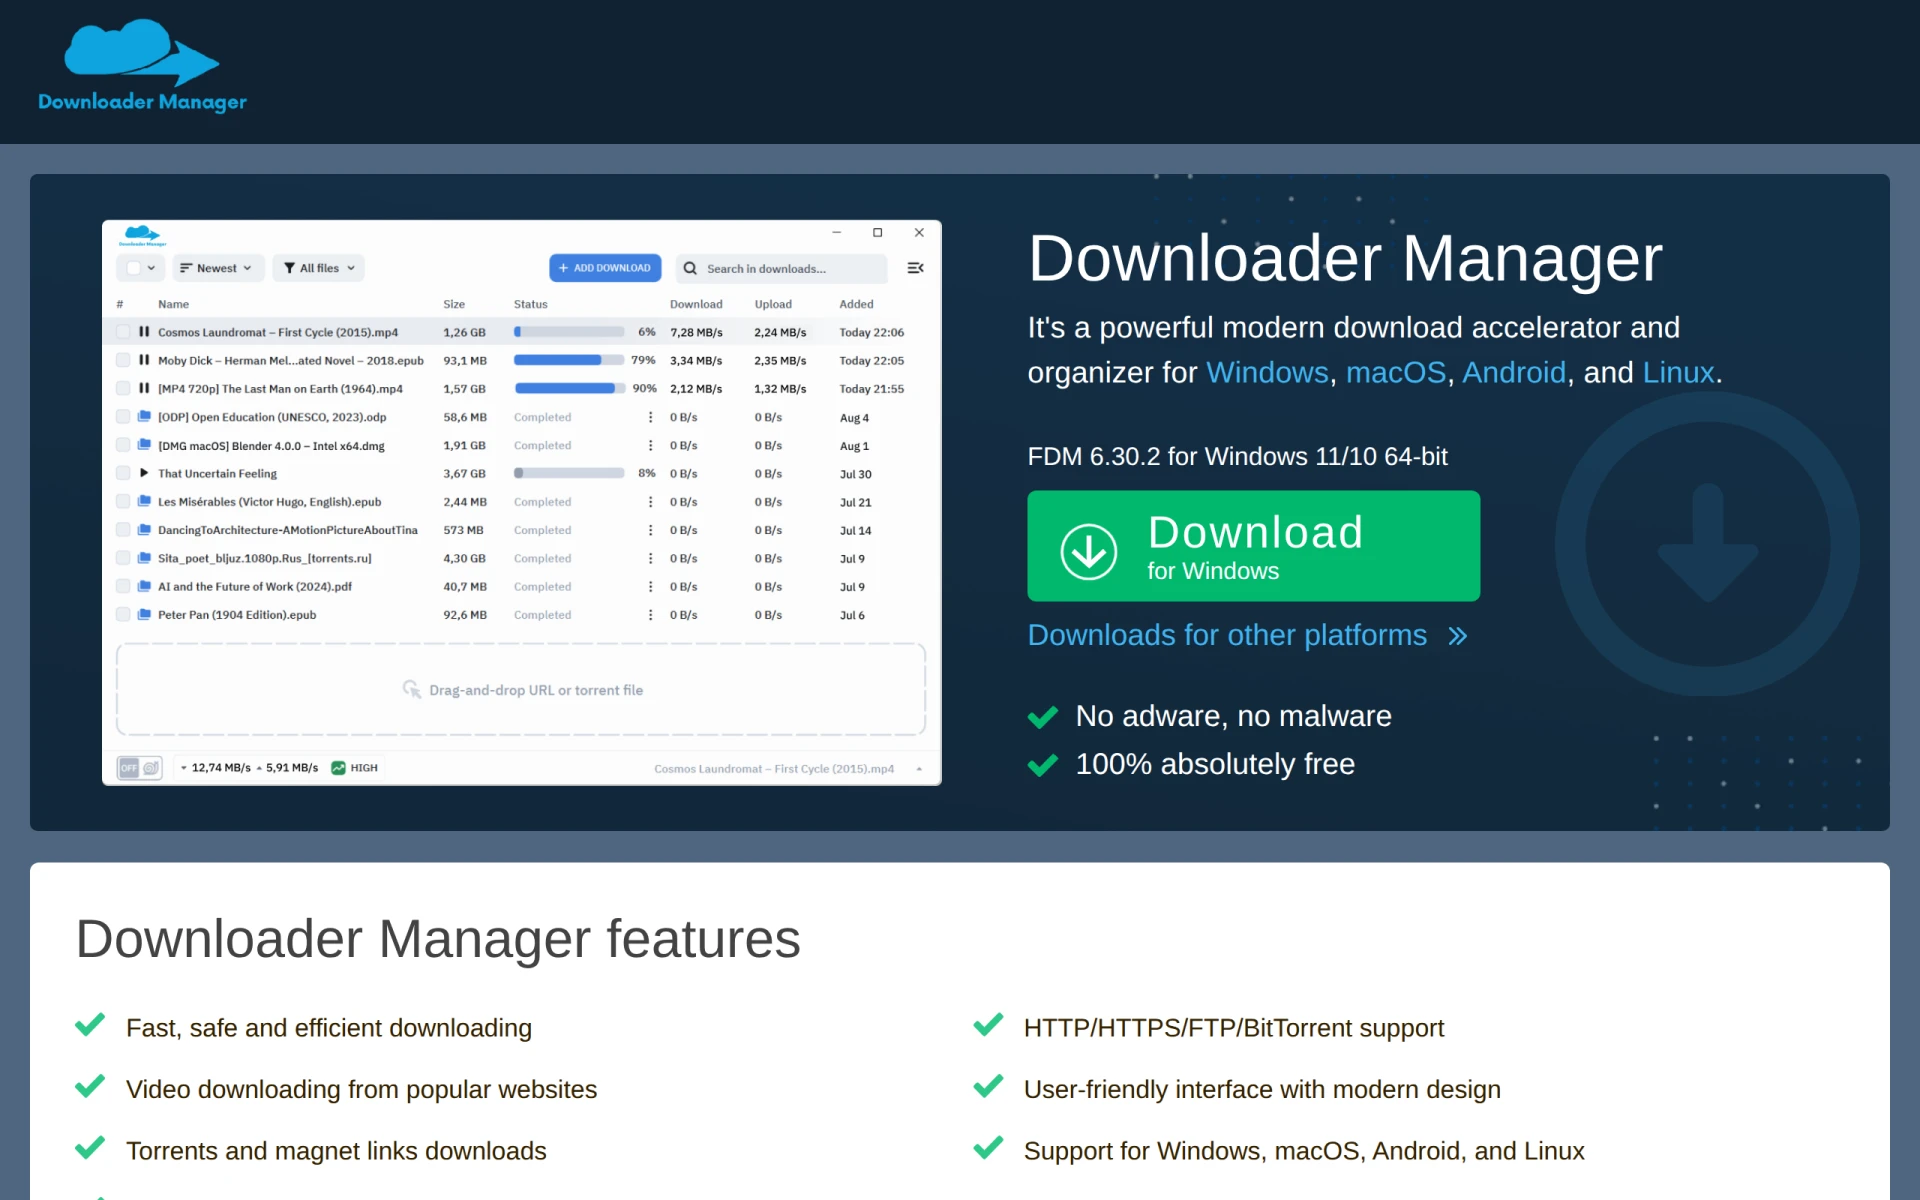Image resolution: width=1920 pixels, height=1200 pixels.
Task: Sort list by the Size column header
Action: 454,304
